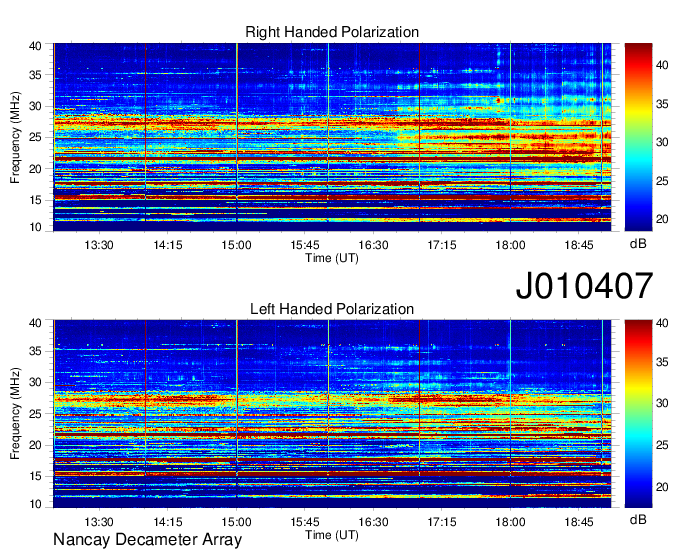Image resolution: width=680 pixels, height=552 pixels.
Task: Click the 17:15 time tick under Right Handed plot
Action: tap(442, 245)
